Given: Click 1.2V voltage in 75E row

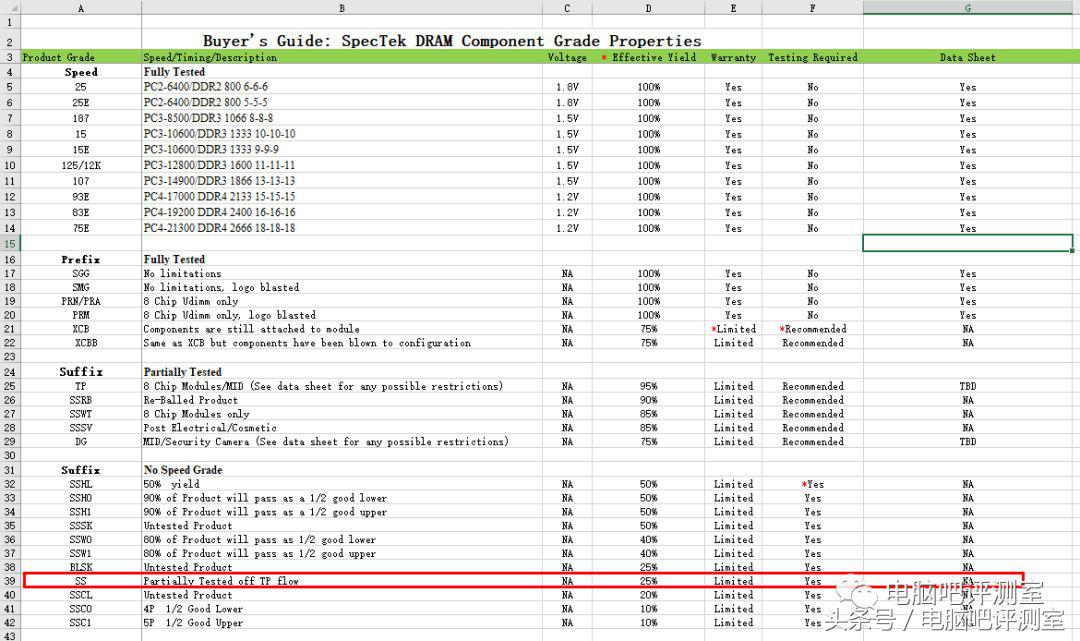Looking at the screenshot, I should pyautogui.click(x=567, y=228).
